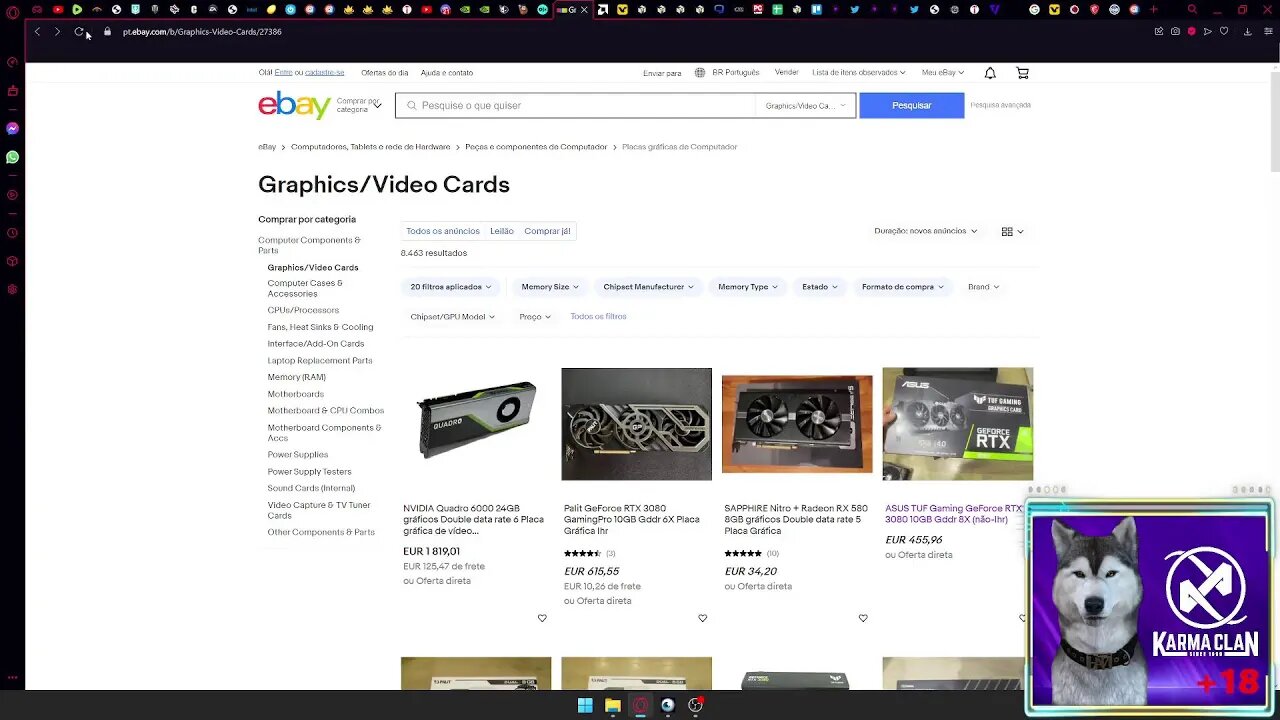Open eBay notifications bell

(990, 73)
